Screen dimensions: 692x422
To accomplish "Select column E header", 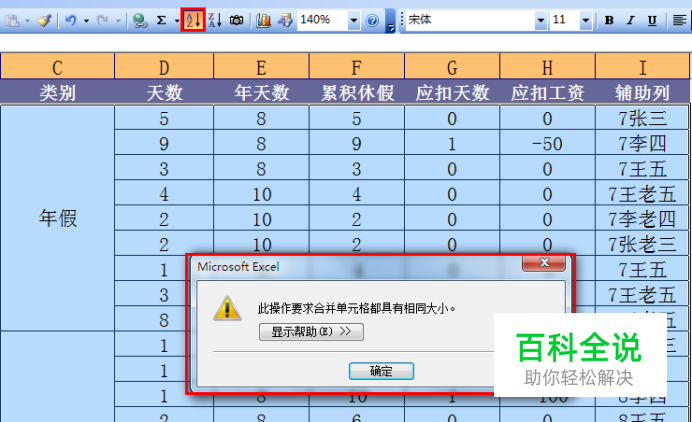I will 261,67.
